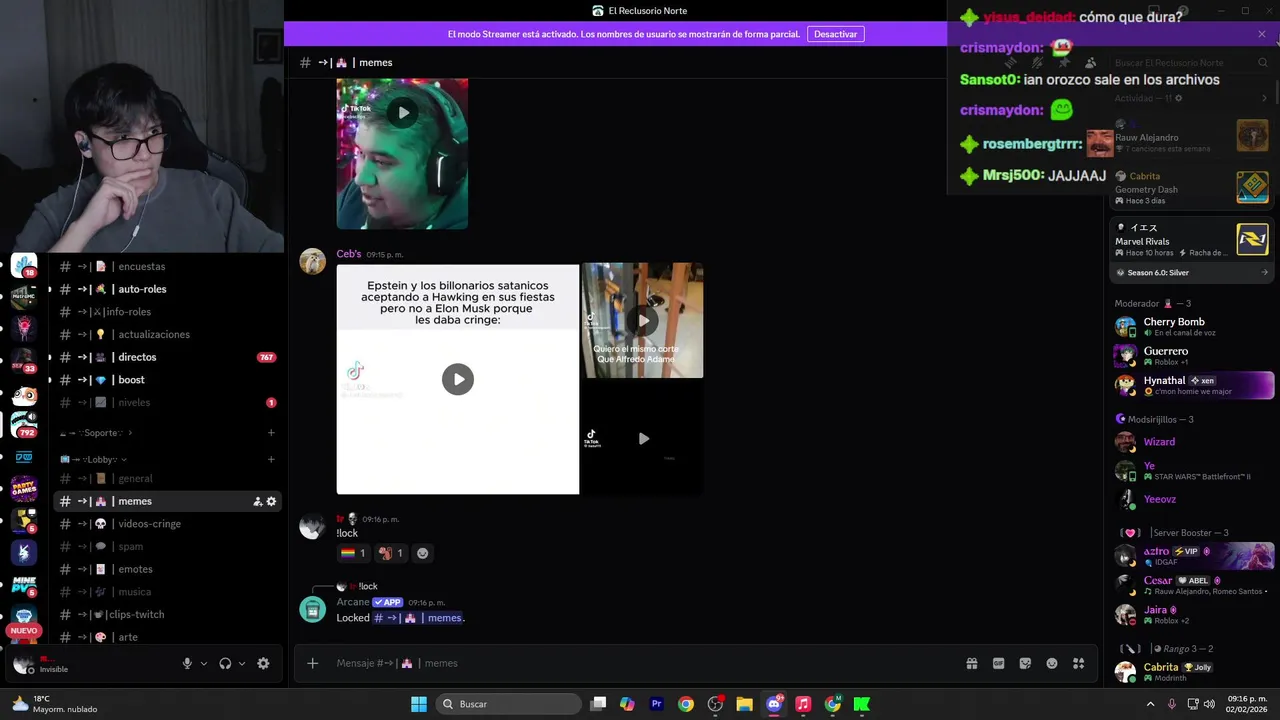Open Discord user settings gear
The width and height of the screenshot is (1280, 720).
(x=263, y=663)
